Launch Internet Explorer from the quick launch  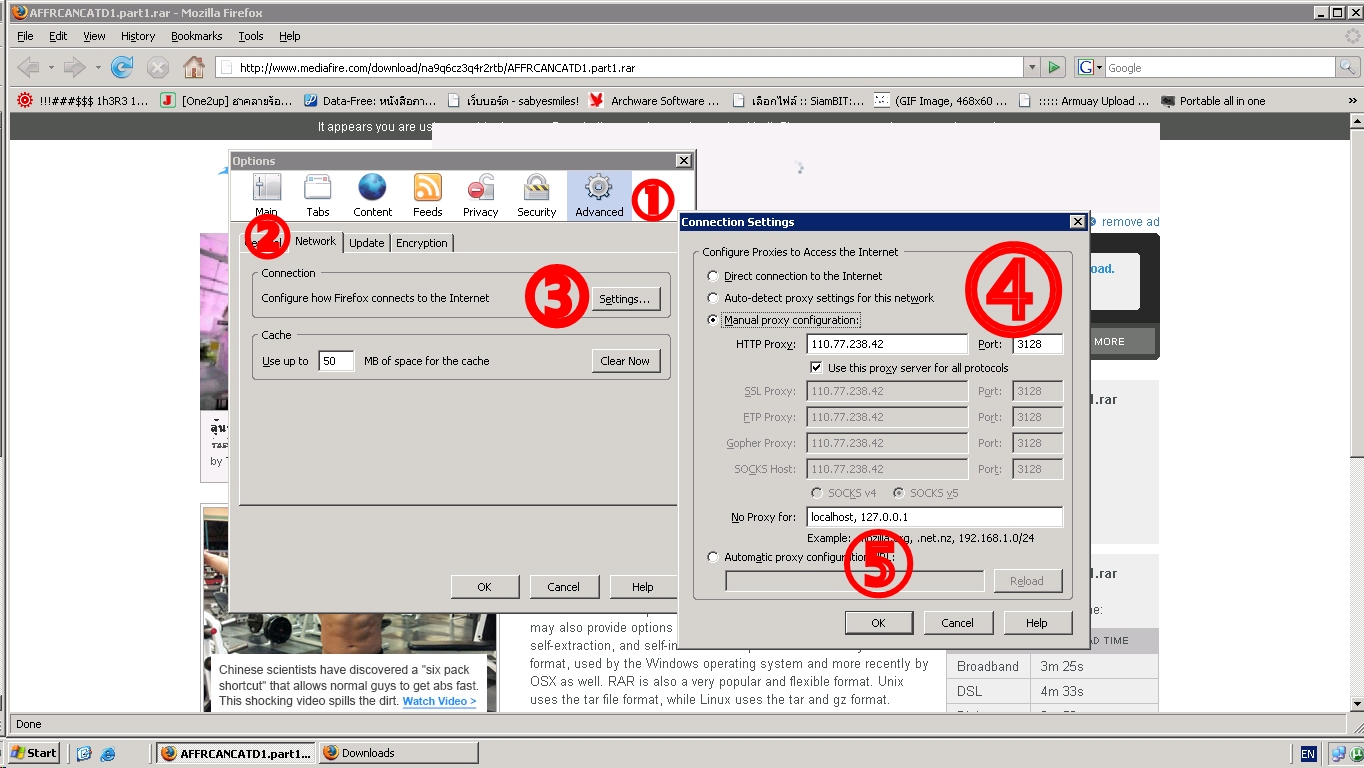coord(108,753)
